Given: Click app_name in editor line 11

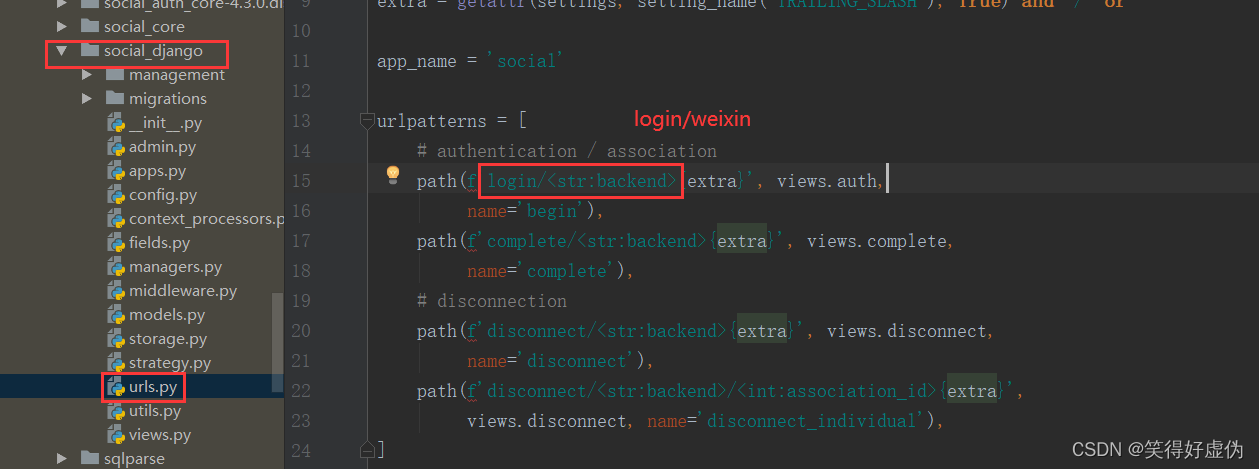Looking at the screenshot, I should (x=416, y=61).
